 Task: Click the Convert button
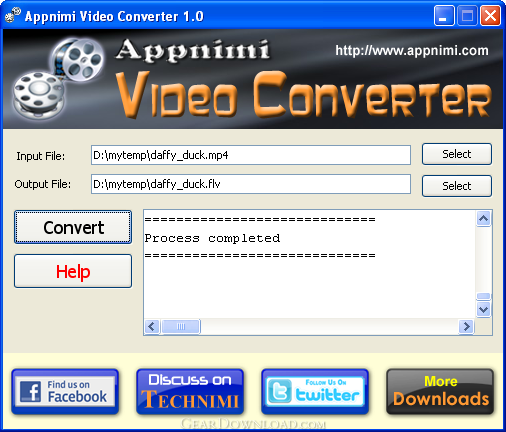(x=73, y=227)
